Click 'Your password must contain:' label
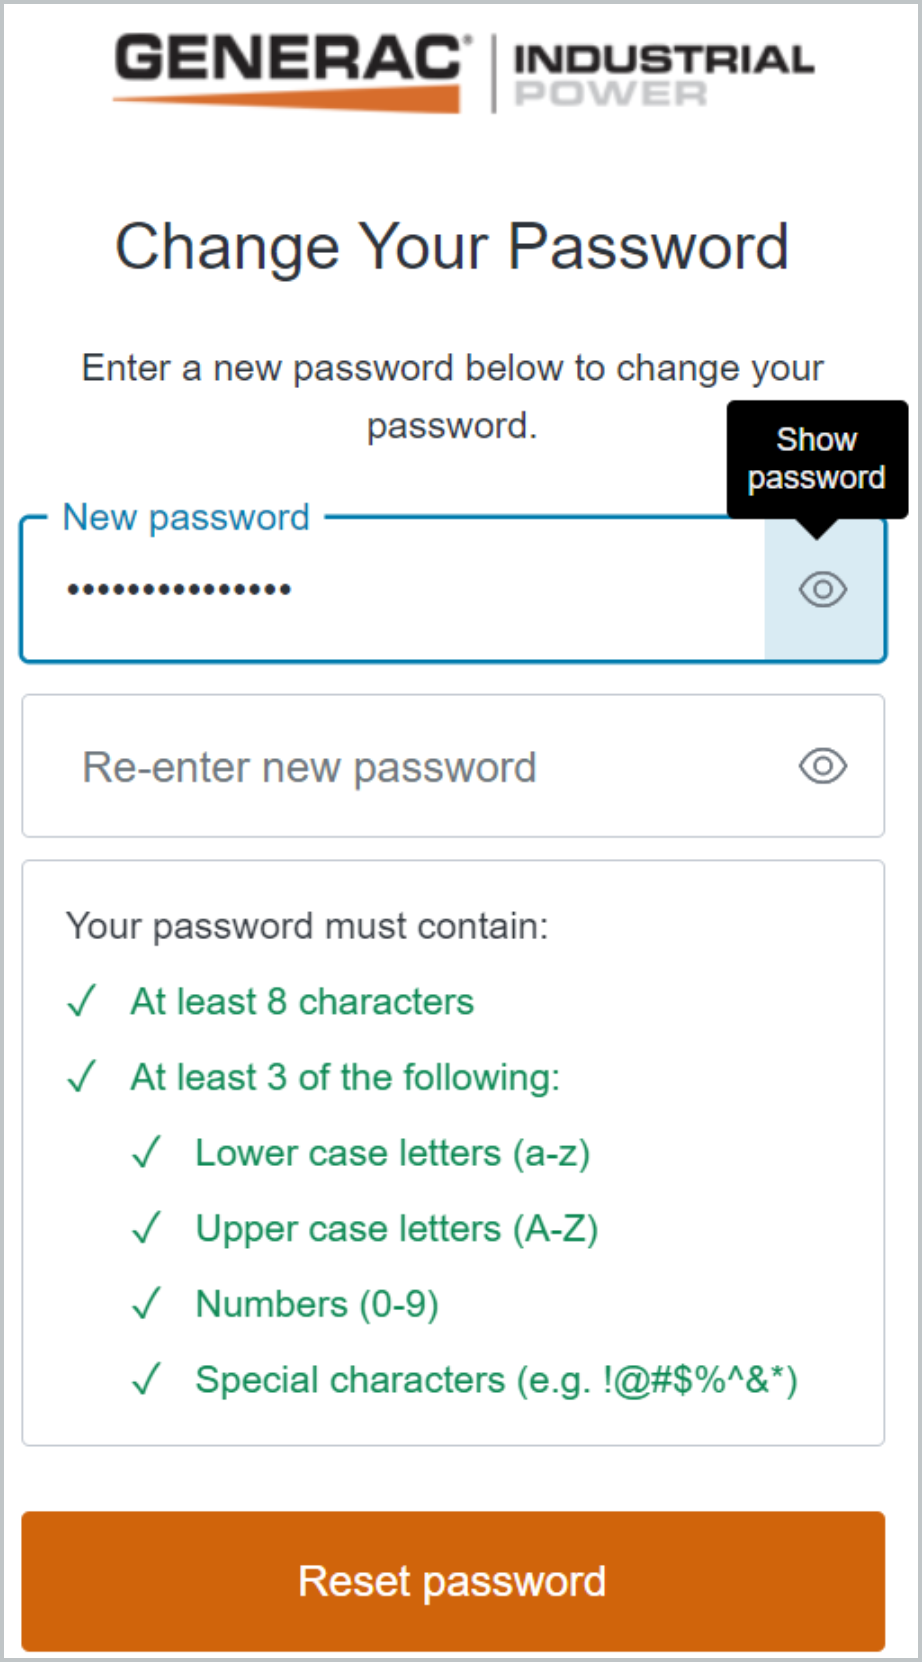The image size is (922, 1662). click(x=305, y=925)
